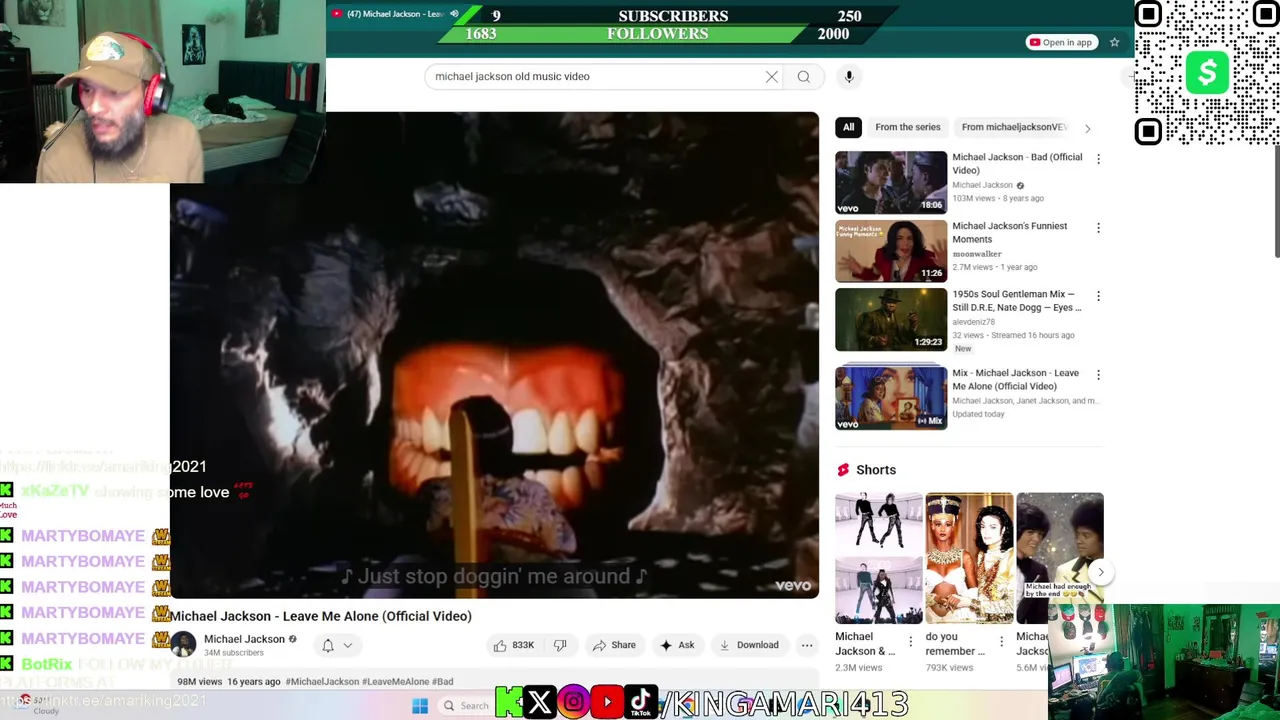The width and height of the screenshot is (1280, 720).
Task: Open options for Michael Jackson's Funniest Moments
Action: pyautogui.click(x=1098, y=228)
